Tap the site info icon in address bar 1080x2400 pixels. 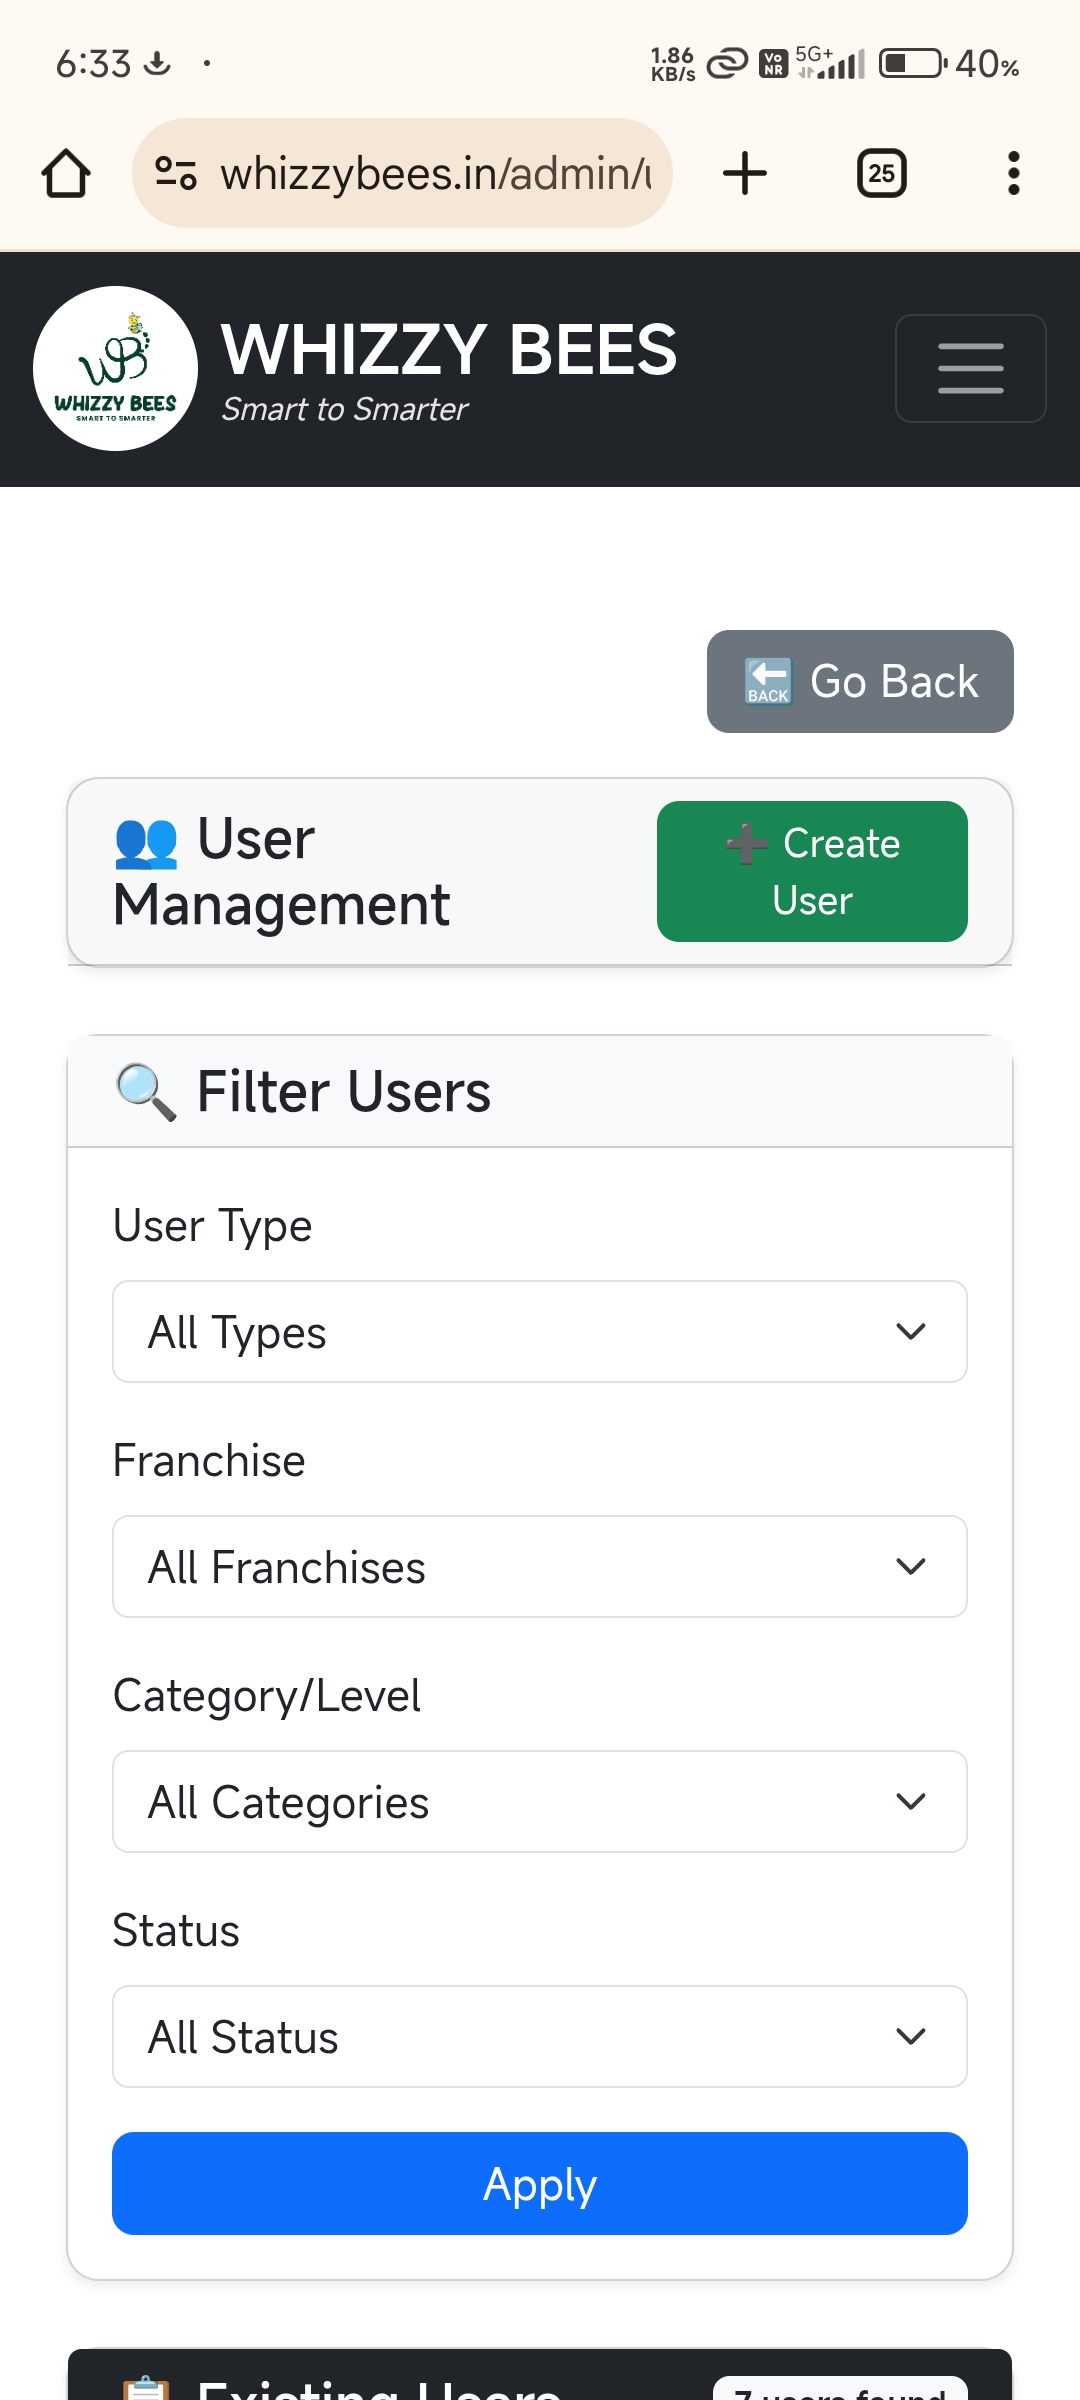click(176, 173)
